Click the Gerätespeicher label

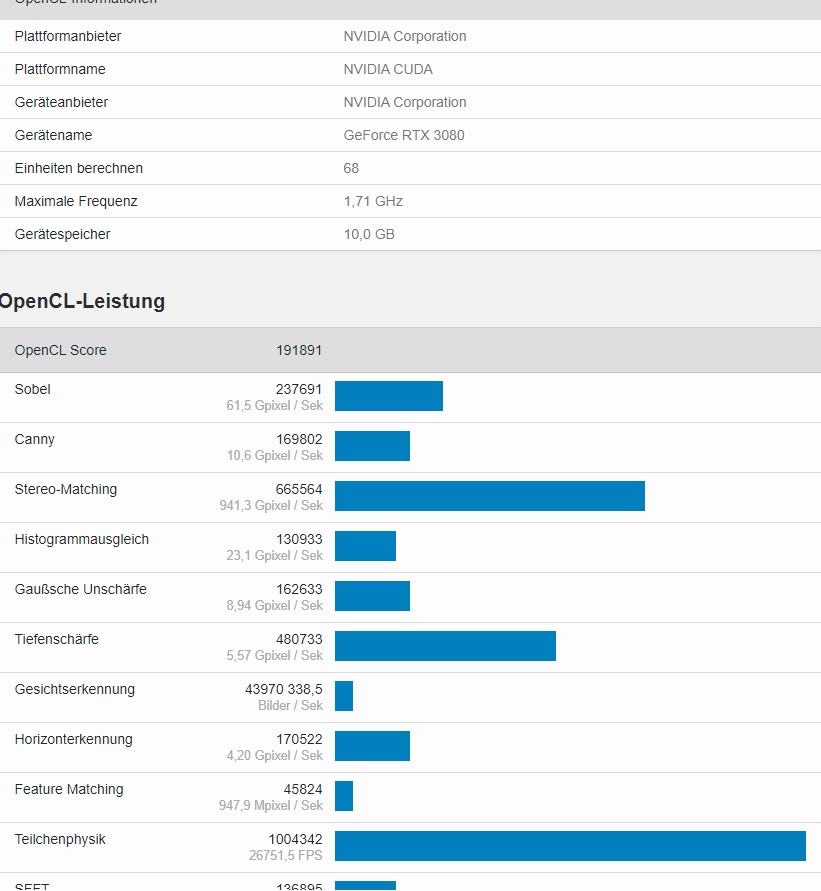62,234
